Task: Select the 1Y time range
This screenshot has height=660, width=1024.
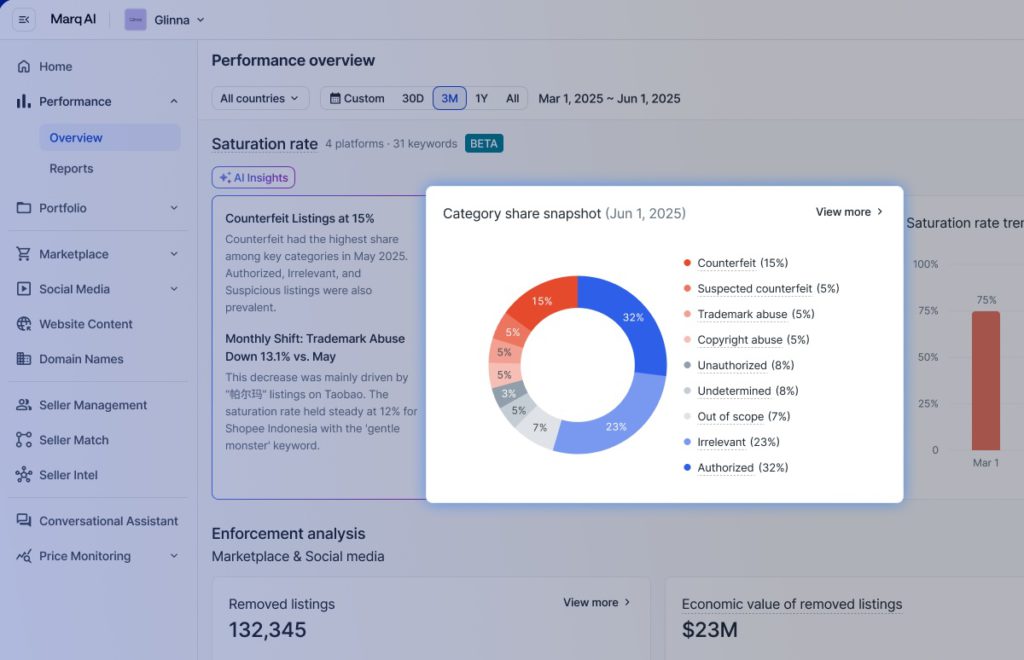Action: click(481, 98)
